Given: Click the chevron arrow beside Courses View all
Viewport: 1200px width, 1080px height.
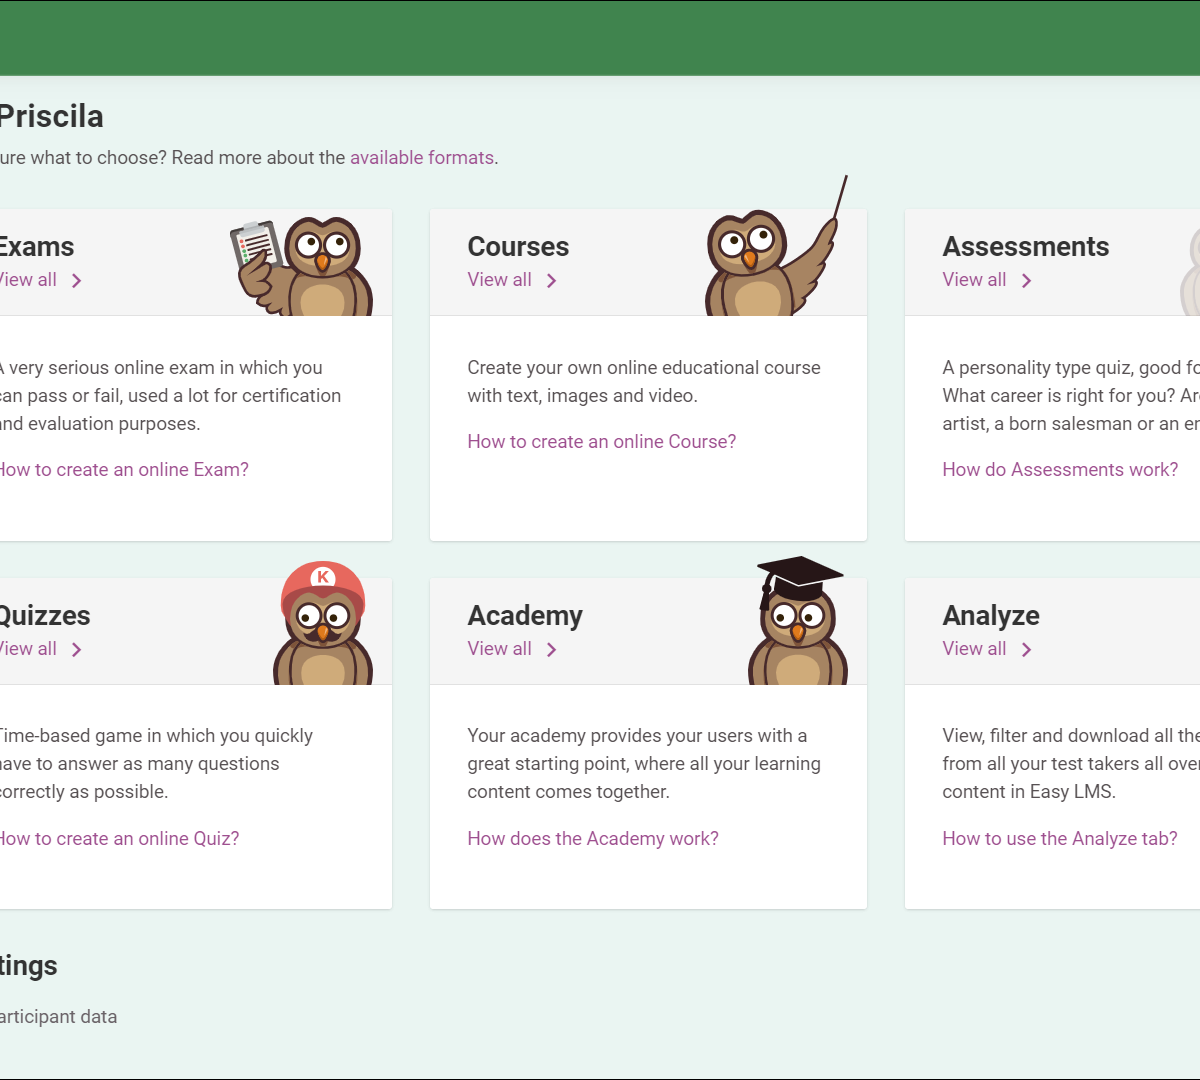Looking at the screenshot, I should 551,281.
